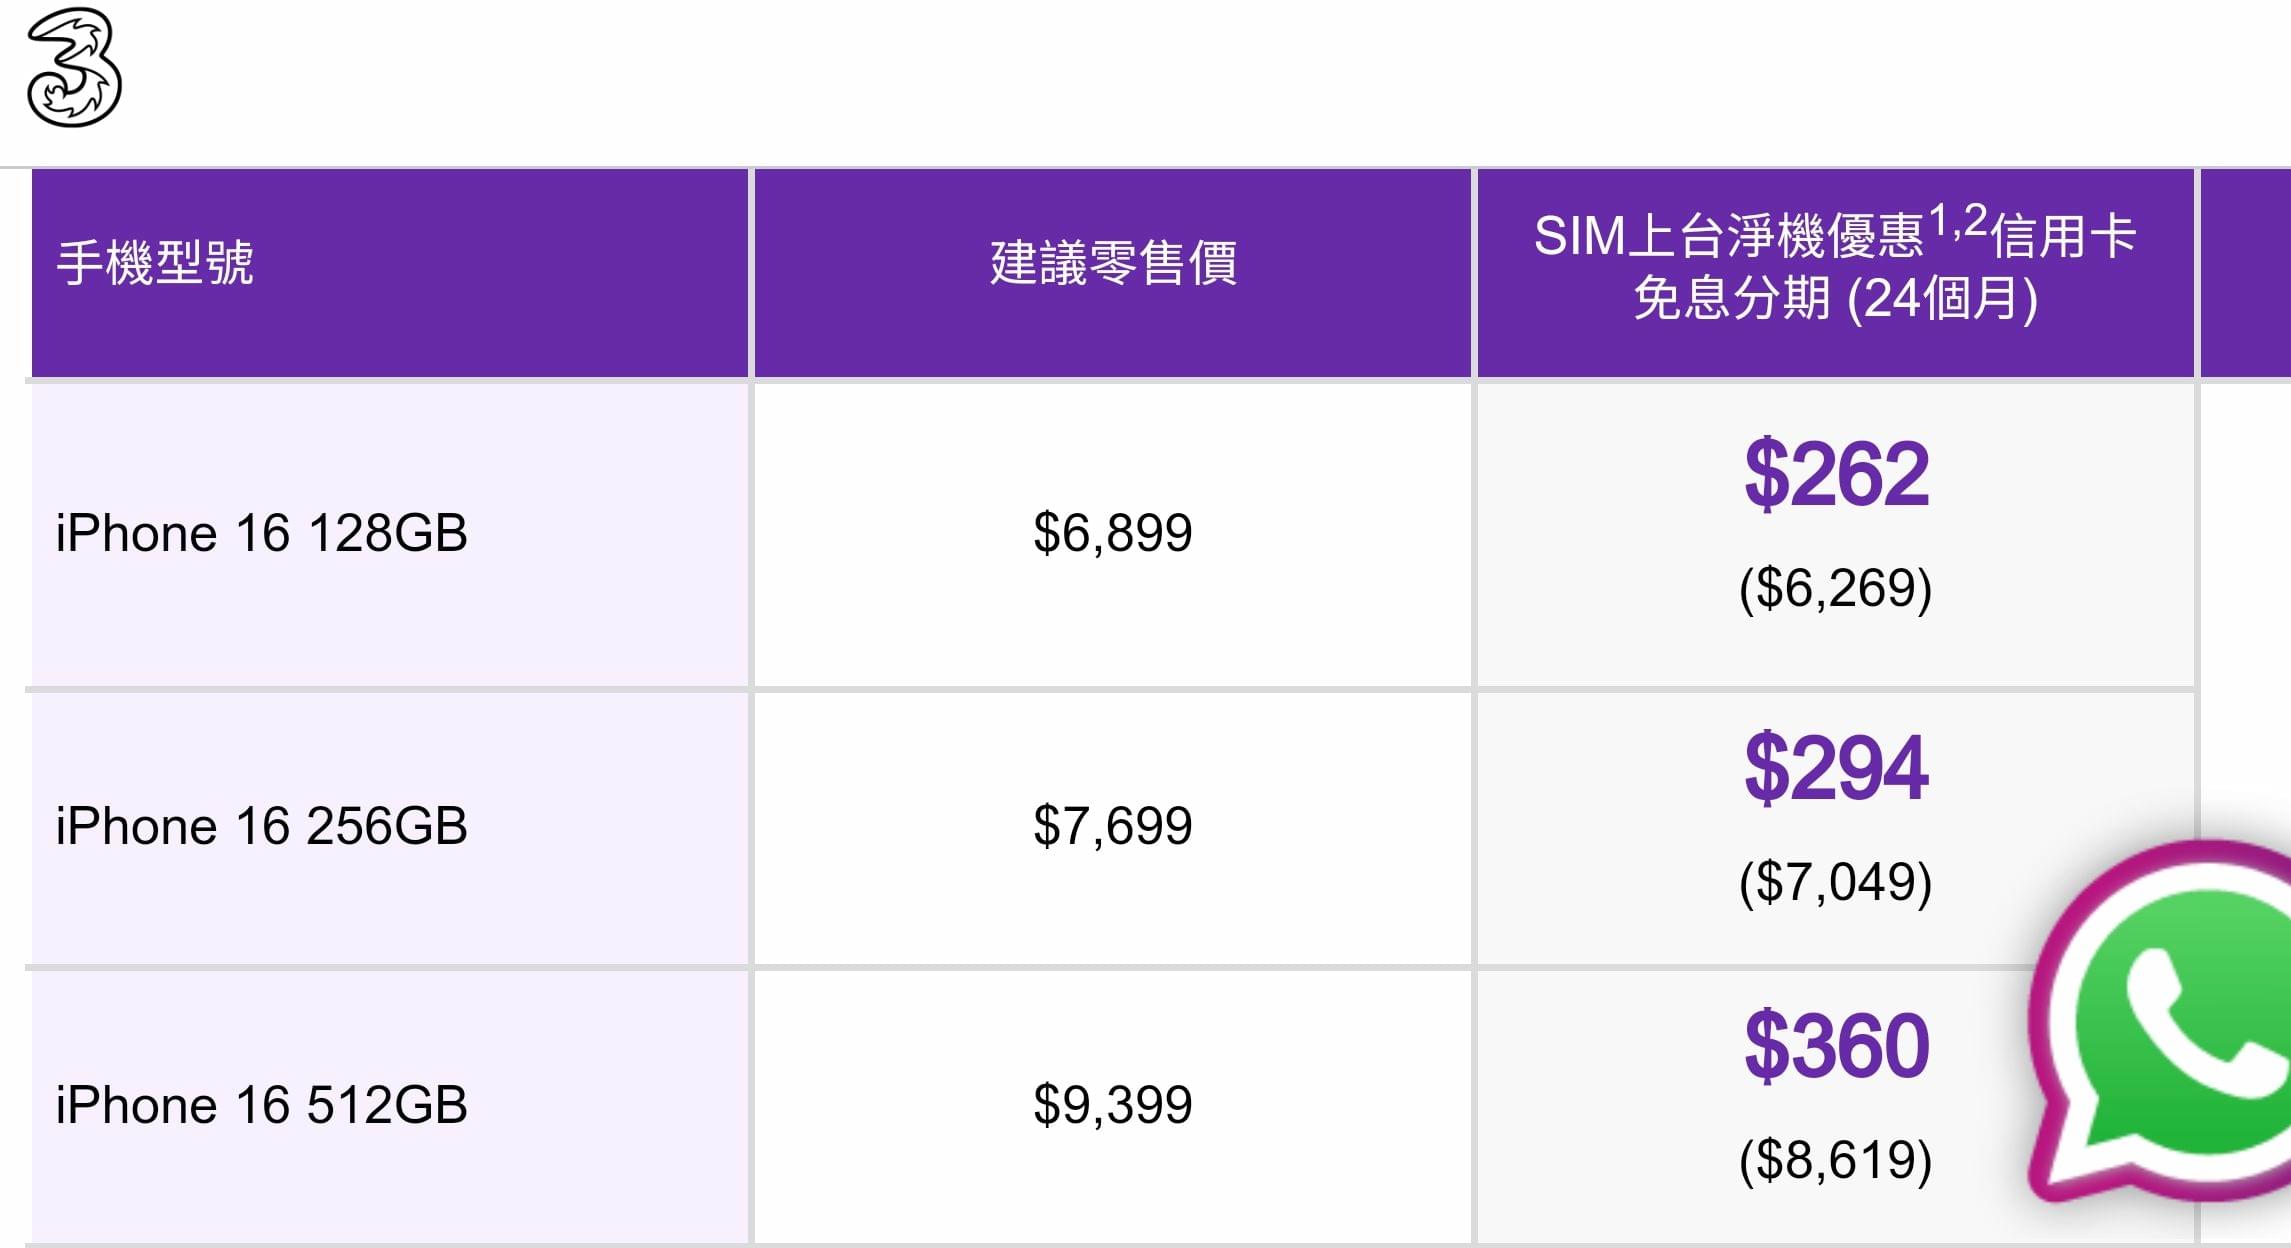Tap the $360 monthly installment price
2291x1248 pixels.
click(1836, 1045)
